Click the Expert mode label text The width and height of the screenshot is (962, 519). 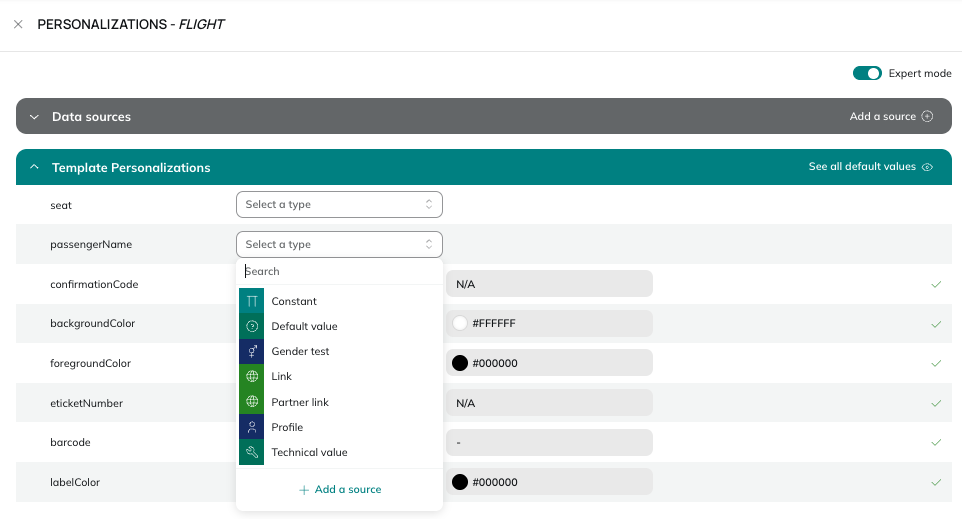pos(920,74)
